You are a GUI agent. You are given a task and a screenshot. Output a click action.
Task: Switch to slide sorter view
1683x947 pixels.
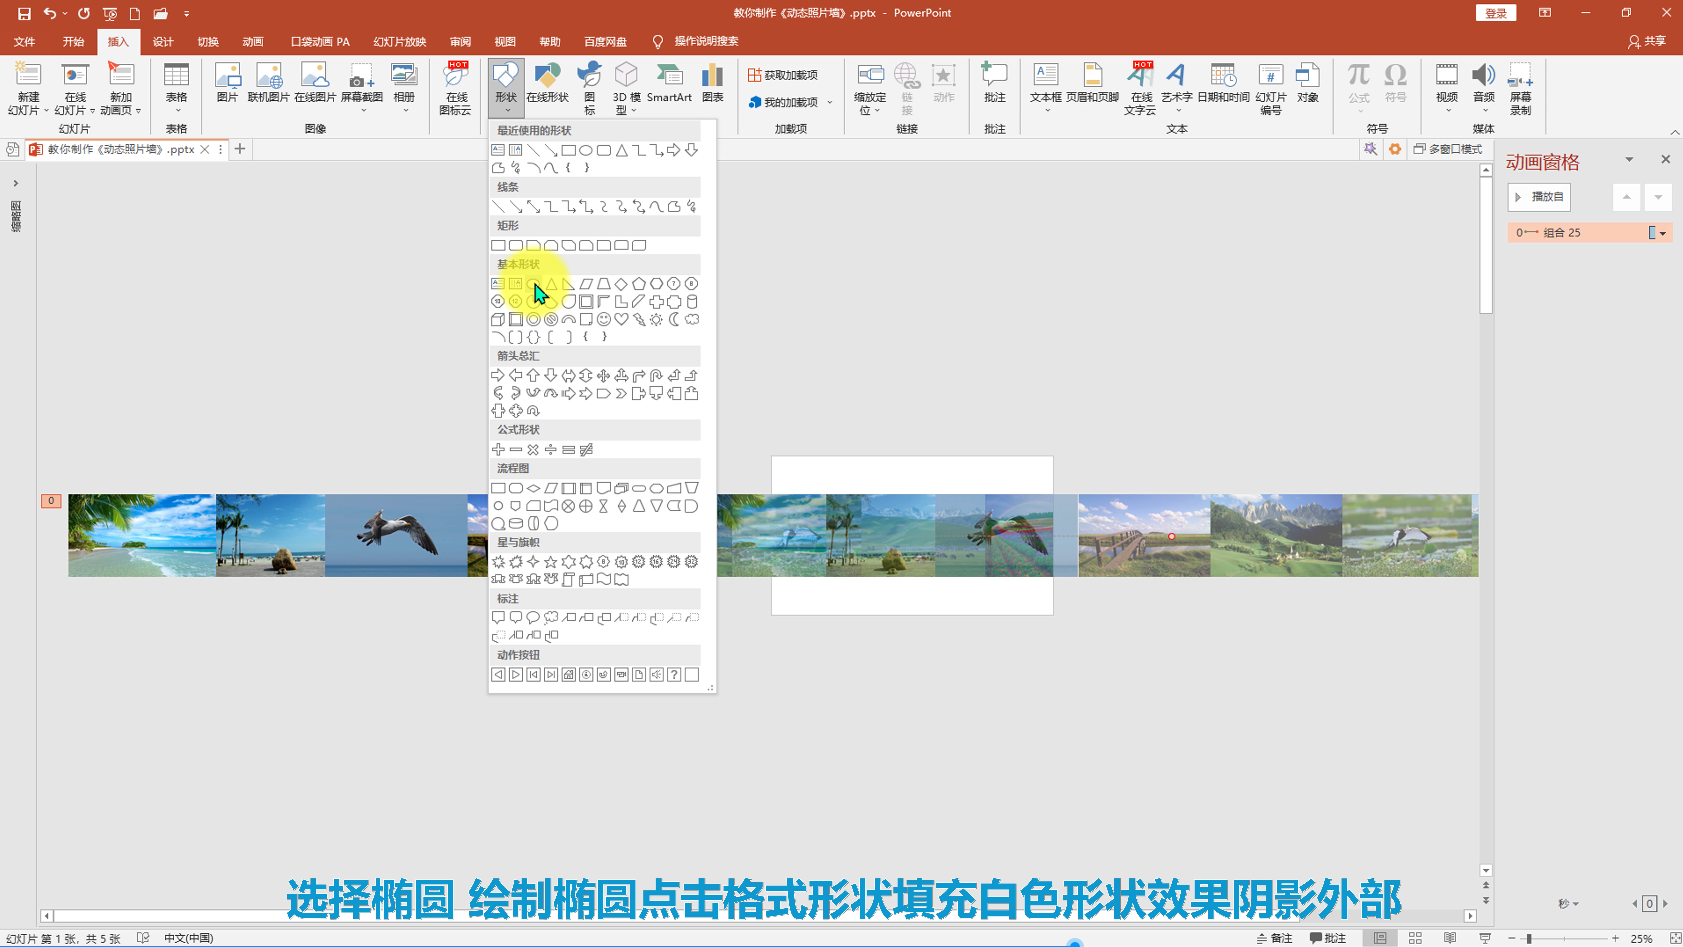click(x=1415, y=938)
